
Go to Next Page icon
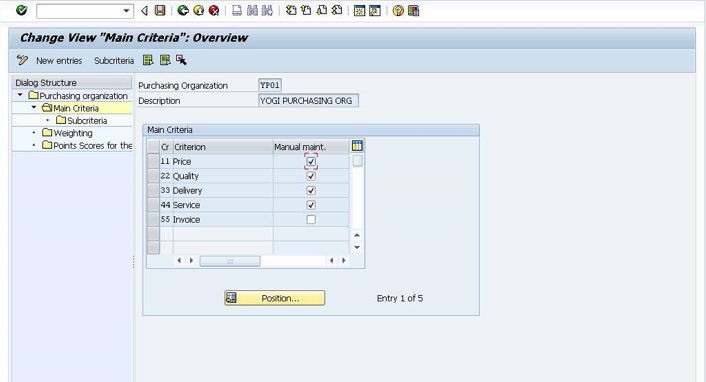(x=321, y=10)
